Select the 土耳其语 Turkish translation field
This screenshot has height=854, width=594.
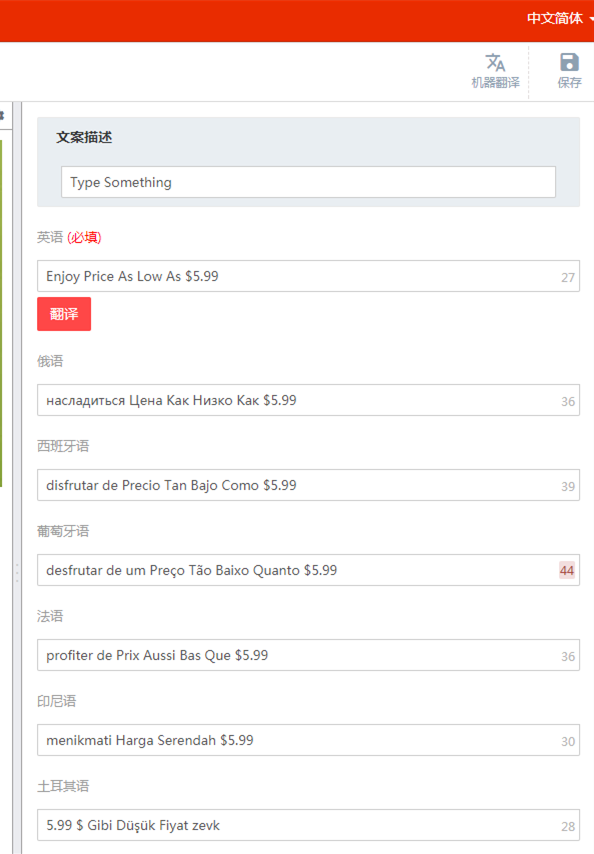pos(308,825)
